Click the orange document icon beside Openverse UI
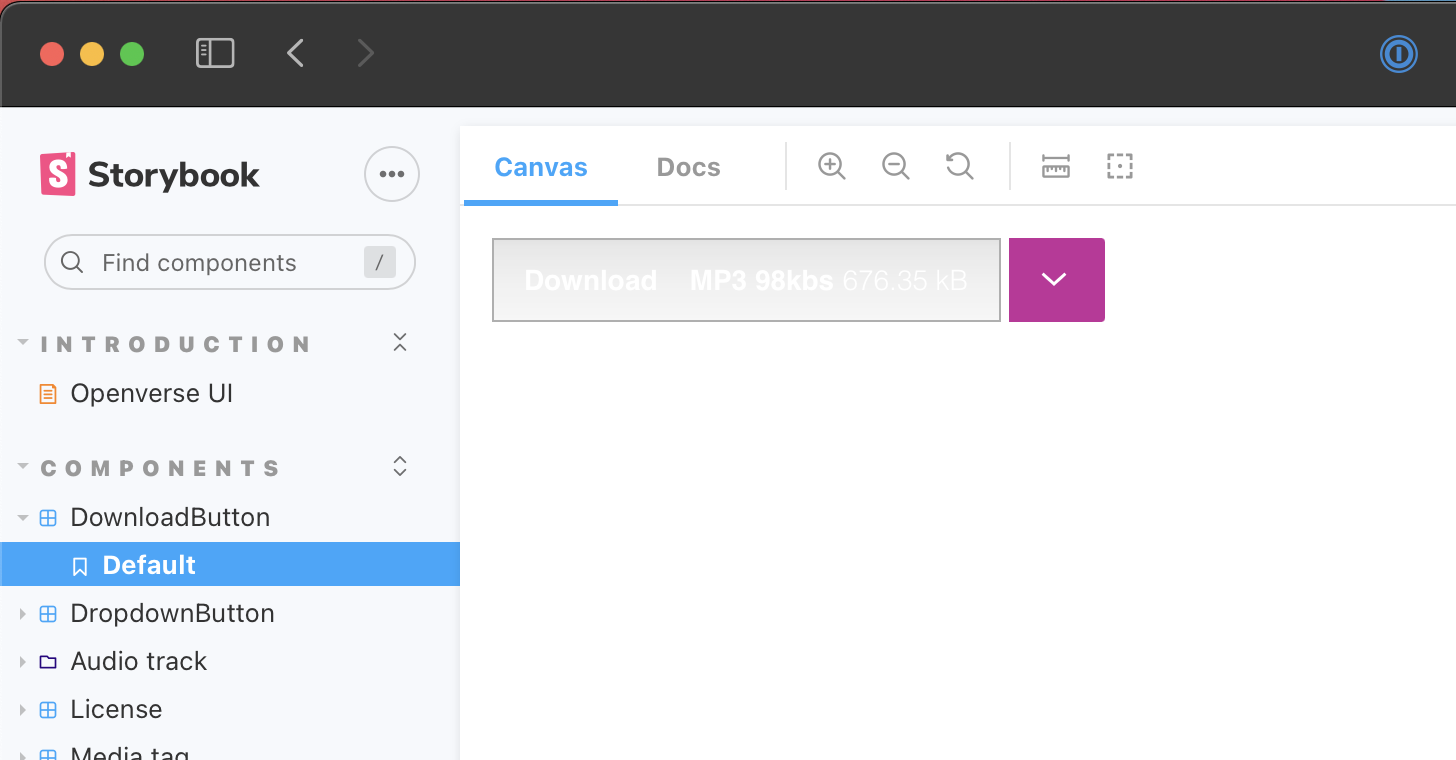The image size is (1456, 760). click(x=48, y=394)
